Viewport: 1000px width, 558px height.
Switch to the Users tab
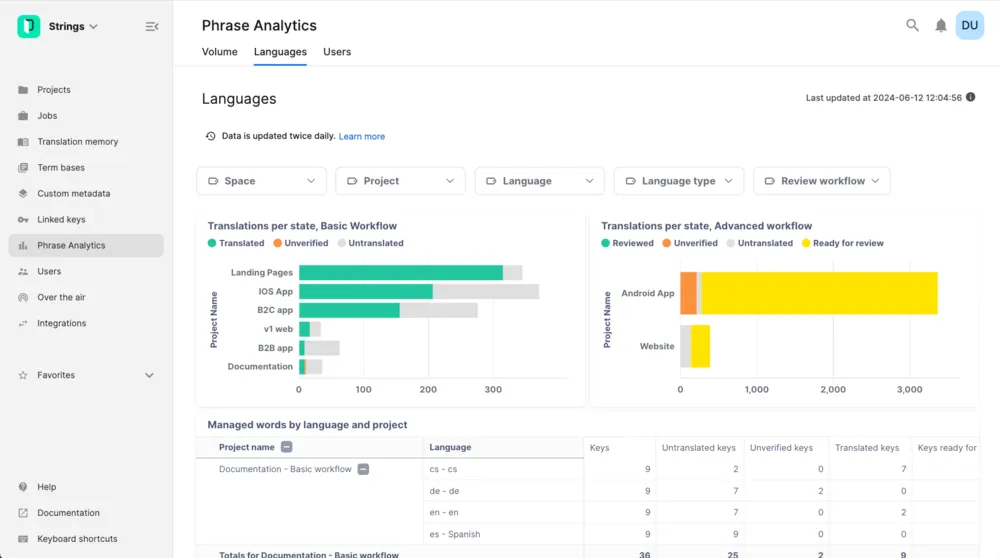coord(337,52)
